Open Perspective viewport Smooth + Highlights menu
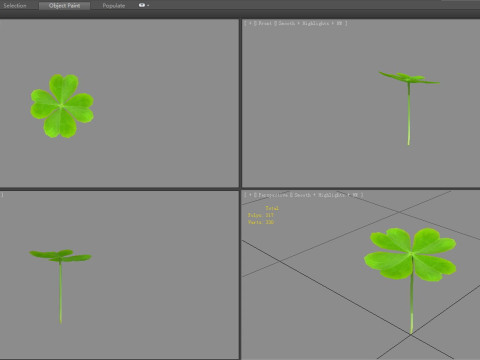The image size is (480, 360). pos(326,195)
